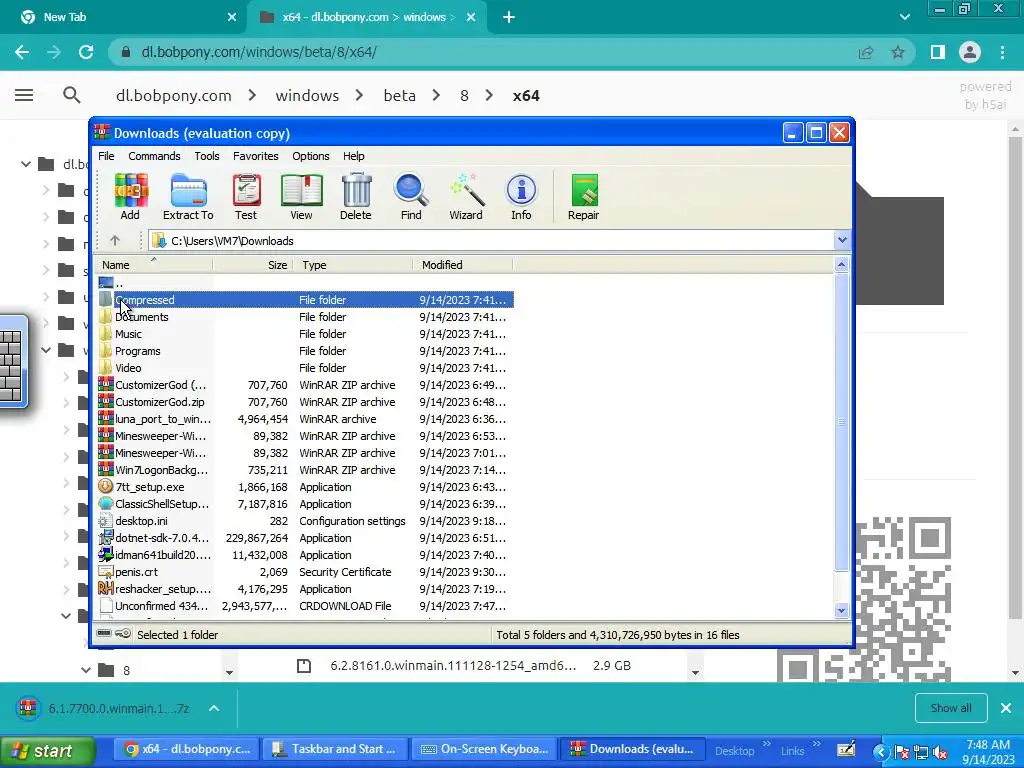Image resolution: width=1024 pixels, height=768 pixels.
Task: Click the View book icon
Action: [301, 197]
